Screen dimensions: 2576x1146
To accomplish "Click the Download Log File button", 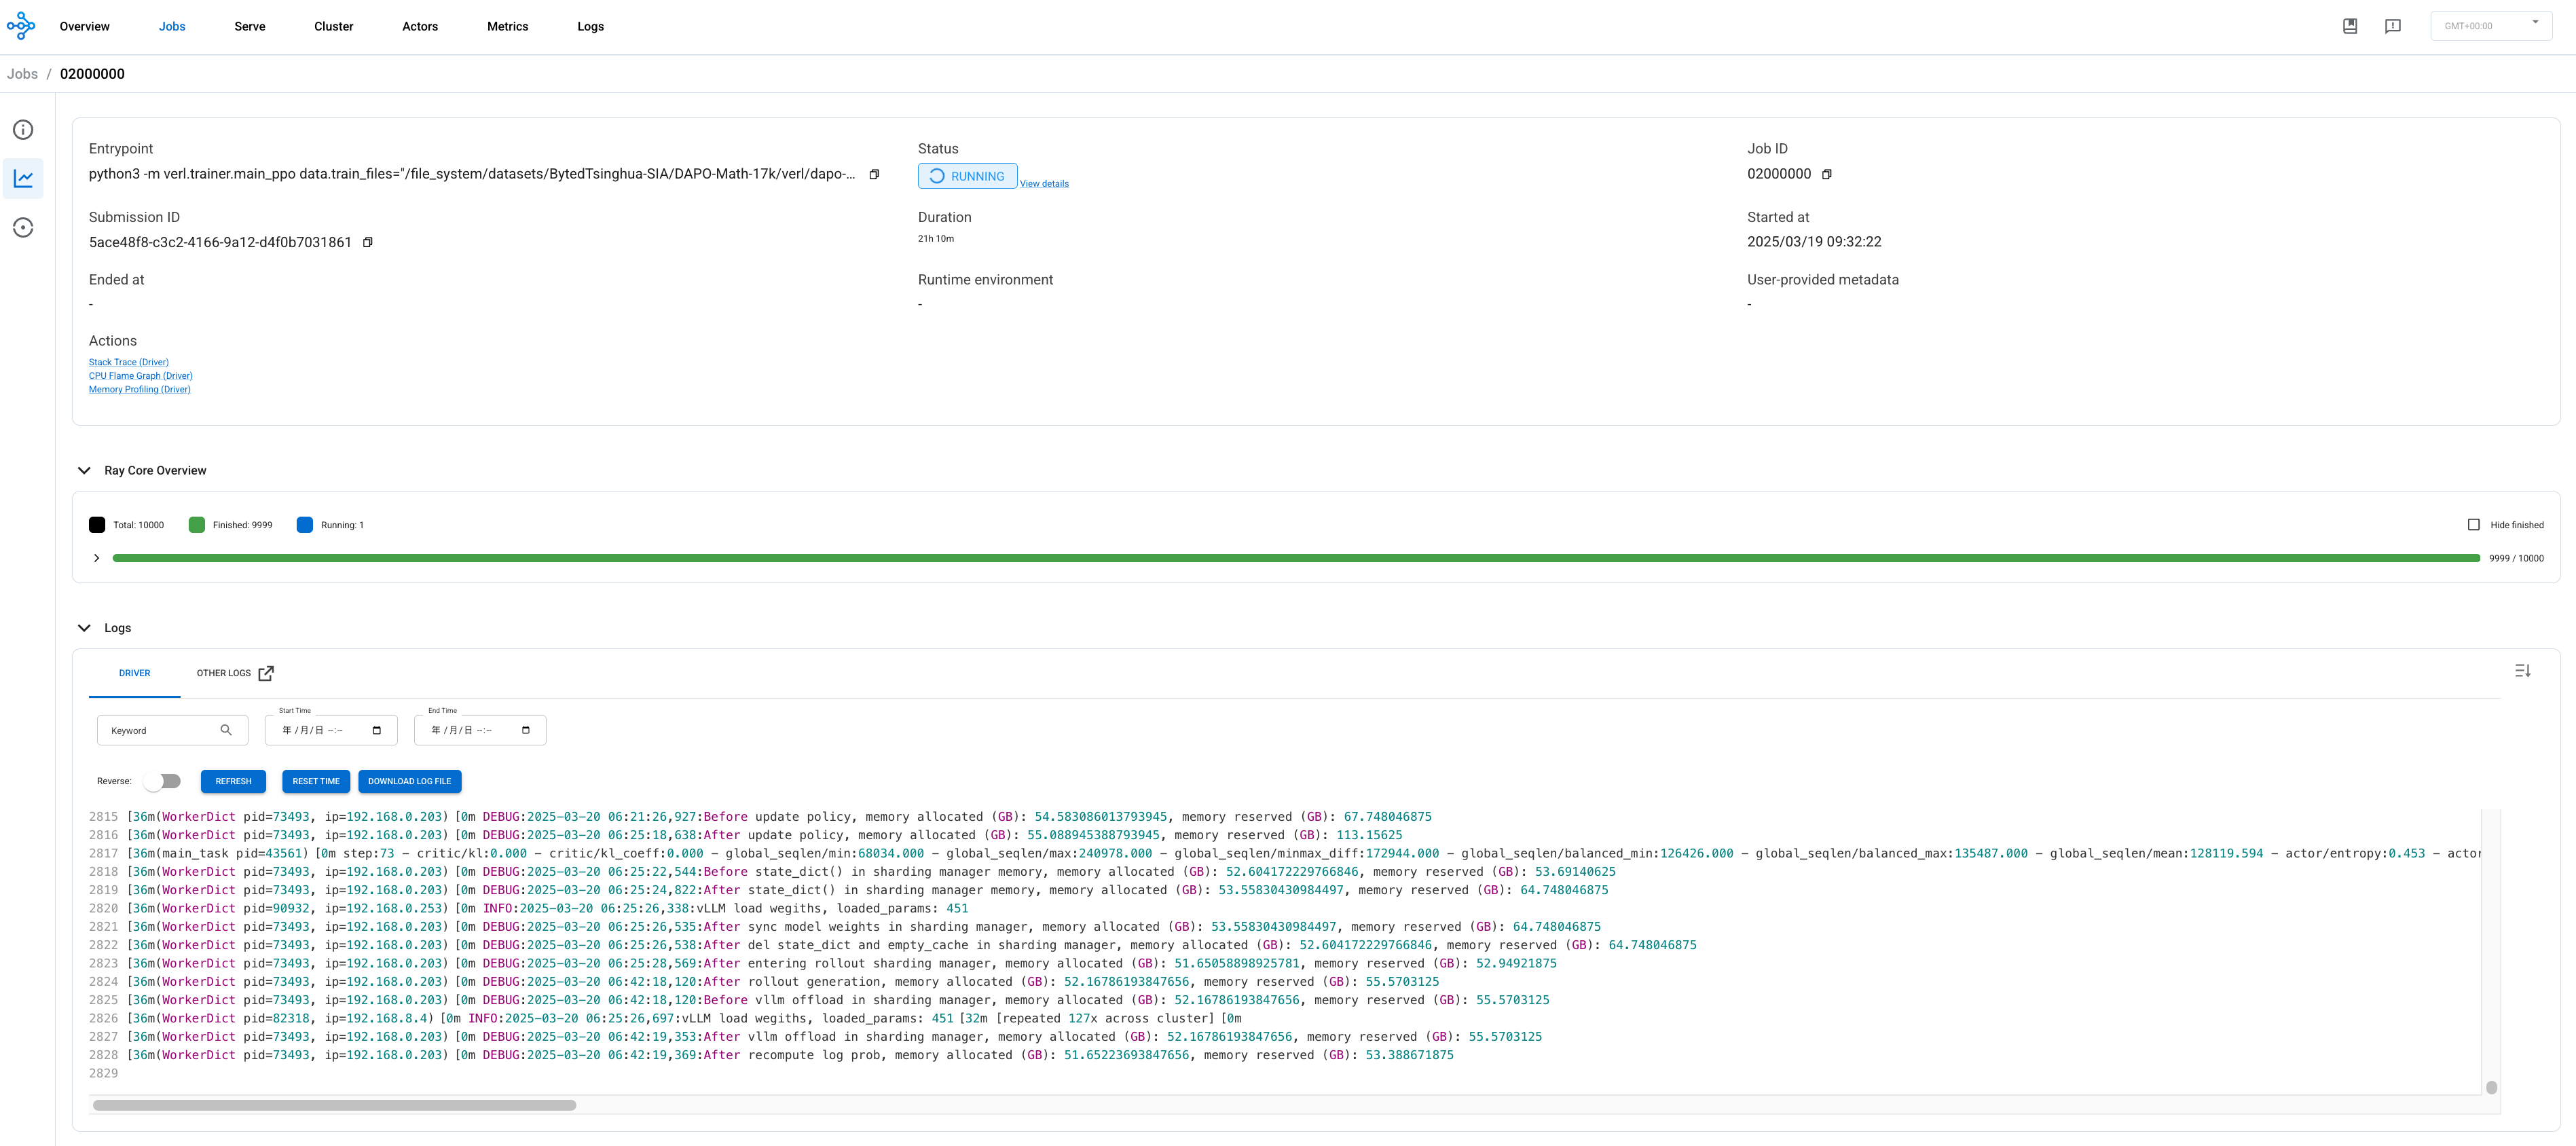I will tap(409, 781).
